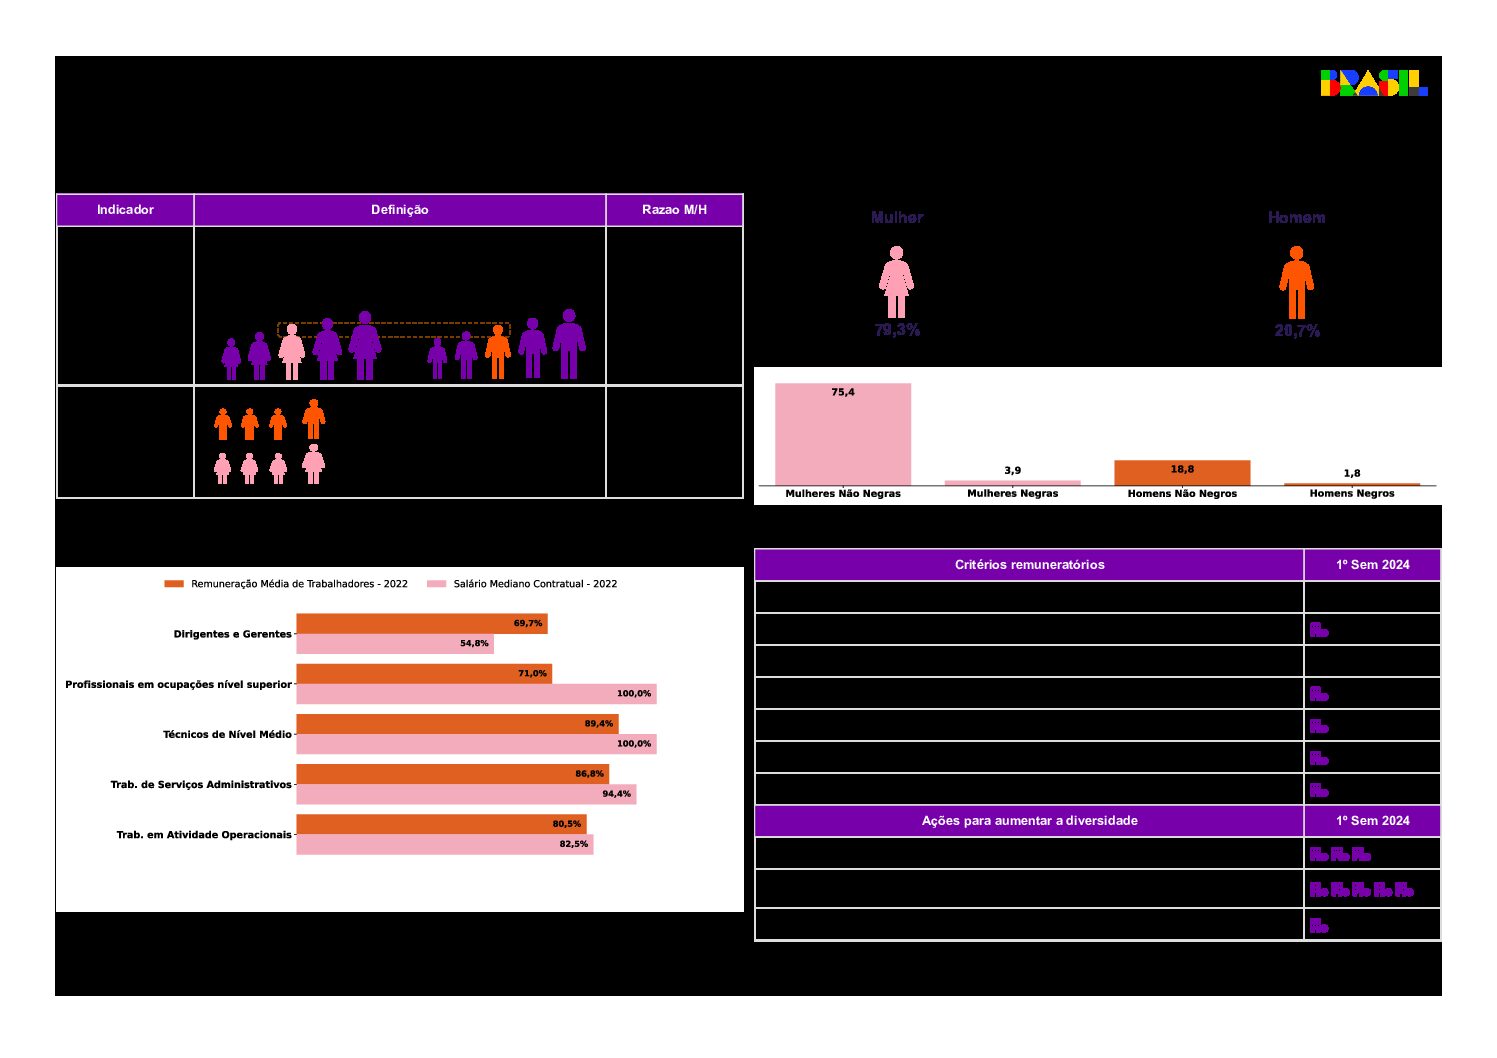Click the Mulheres Não Negras 75,4 bar

843,435
